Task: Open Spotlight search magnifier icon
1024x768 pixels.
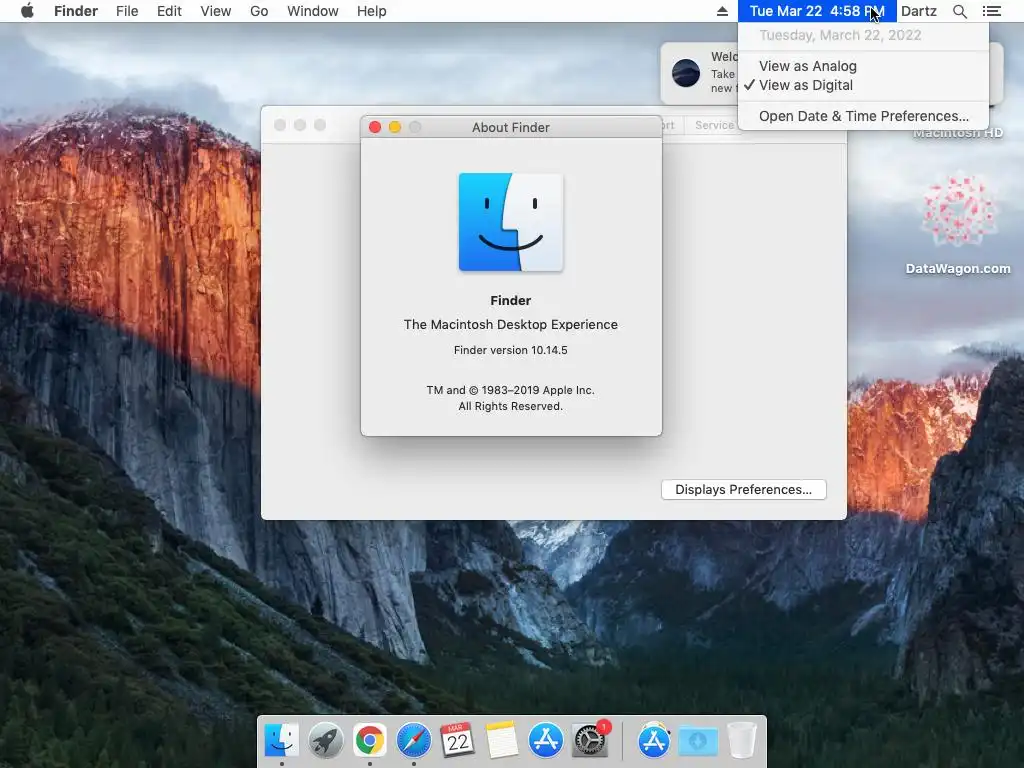Action: click(x=959, y=11)
